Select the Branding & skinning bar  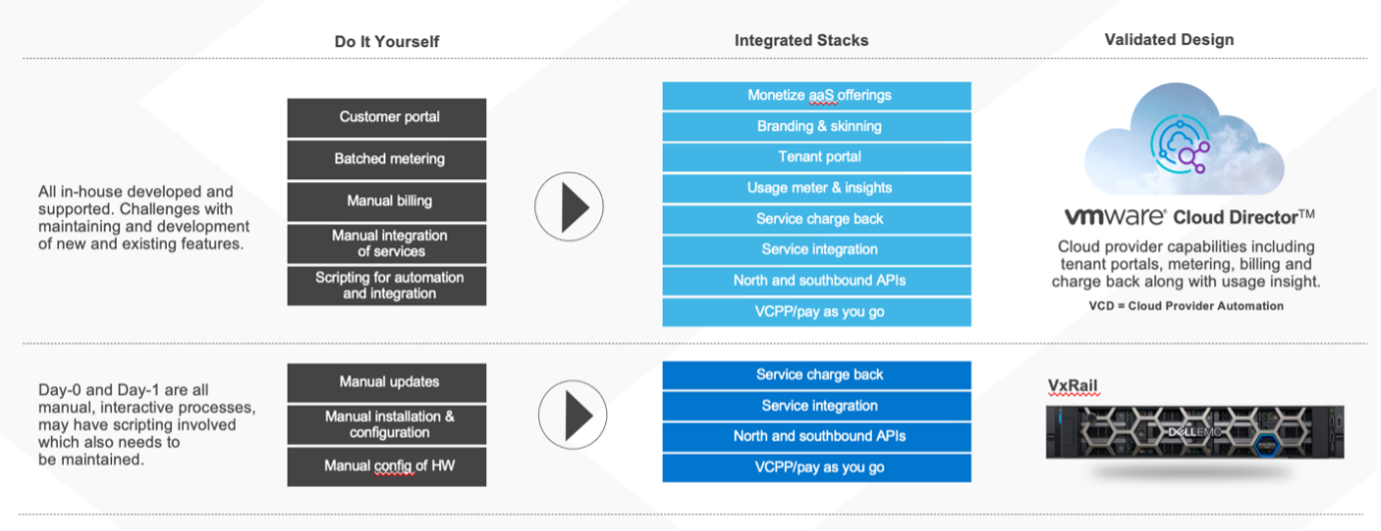pos(817,127)
